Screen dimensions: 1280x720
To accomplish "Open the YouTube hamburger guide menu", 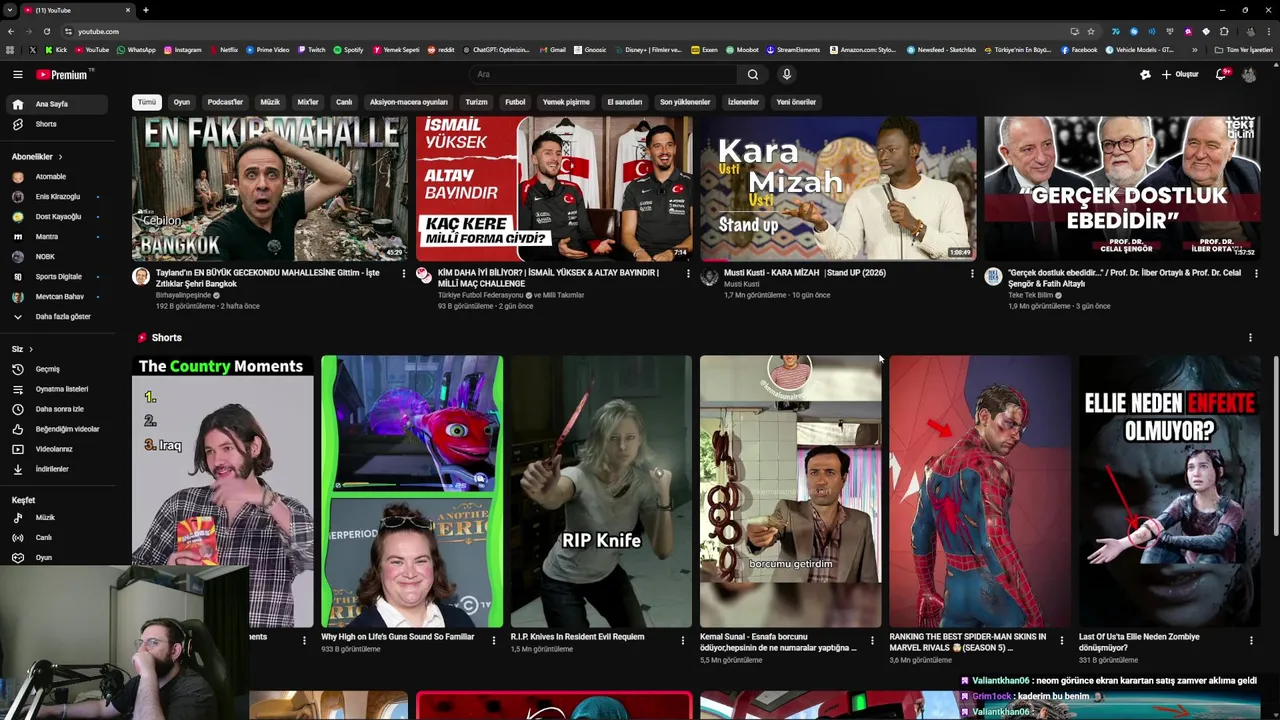I will click(17, 74).
